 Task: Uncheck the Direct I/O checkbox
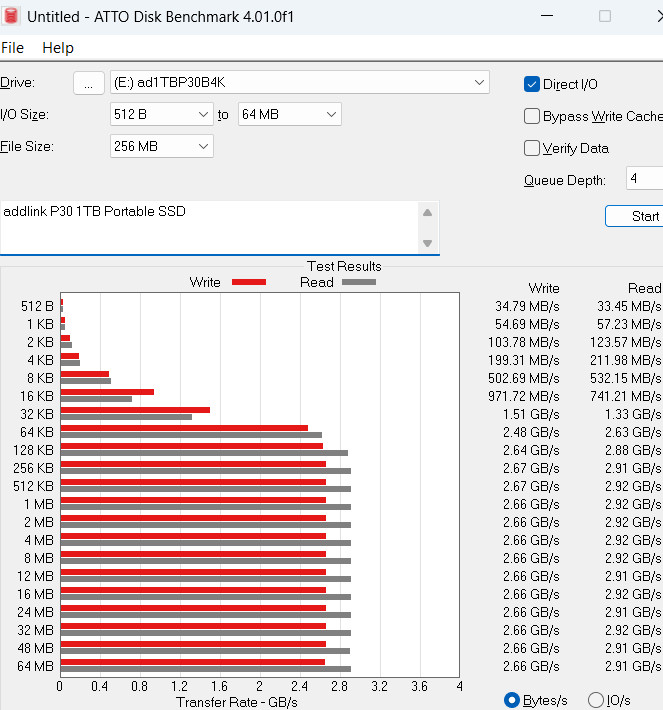tap(532, 84)
